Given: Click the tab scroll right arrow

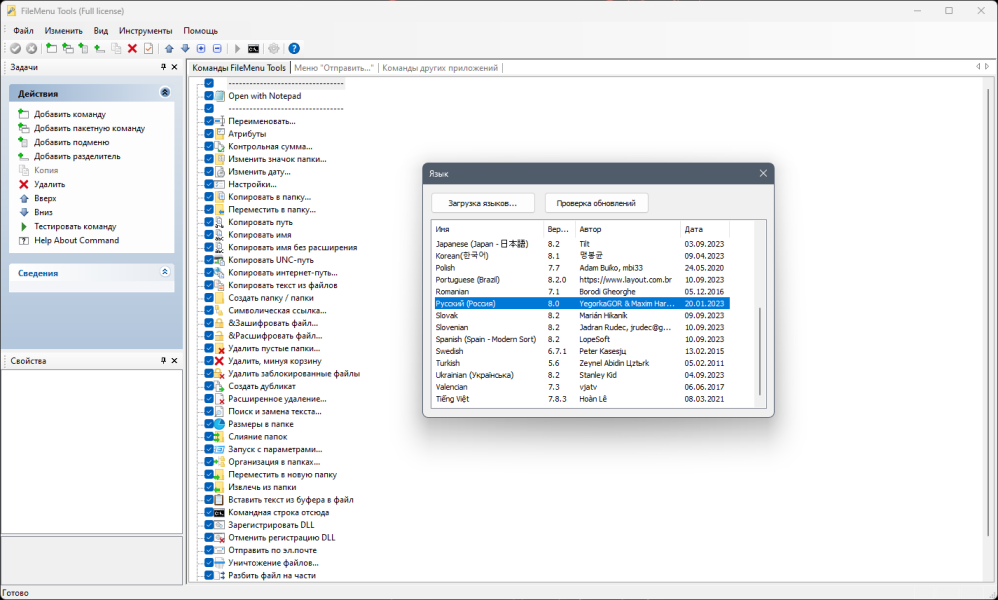Looking at the screenshot, I should point(987,67).
